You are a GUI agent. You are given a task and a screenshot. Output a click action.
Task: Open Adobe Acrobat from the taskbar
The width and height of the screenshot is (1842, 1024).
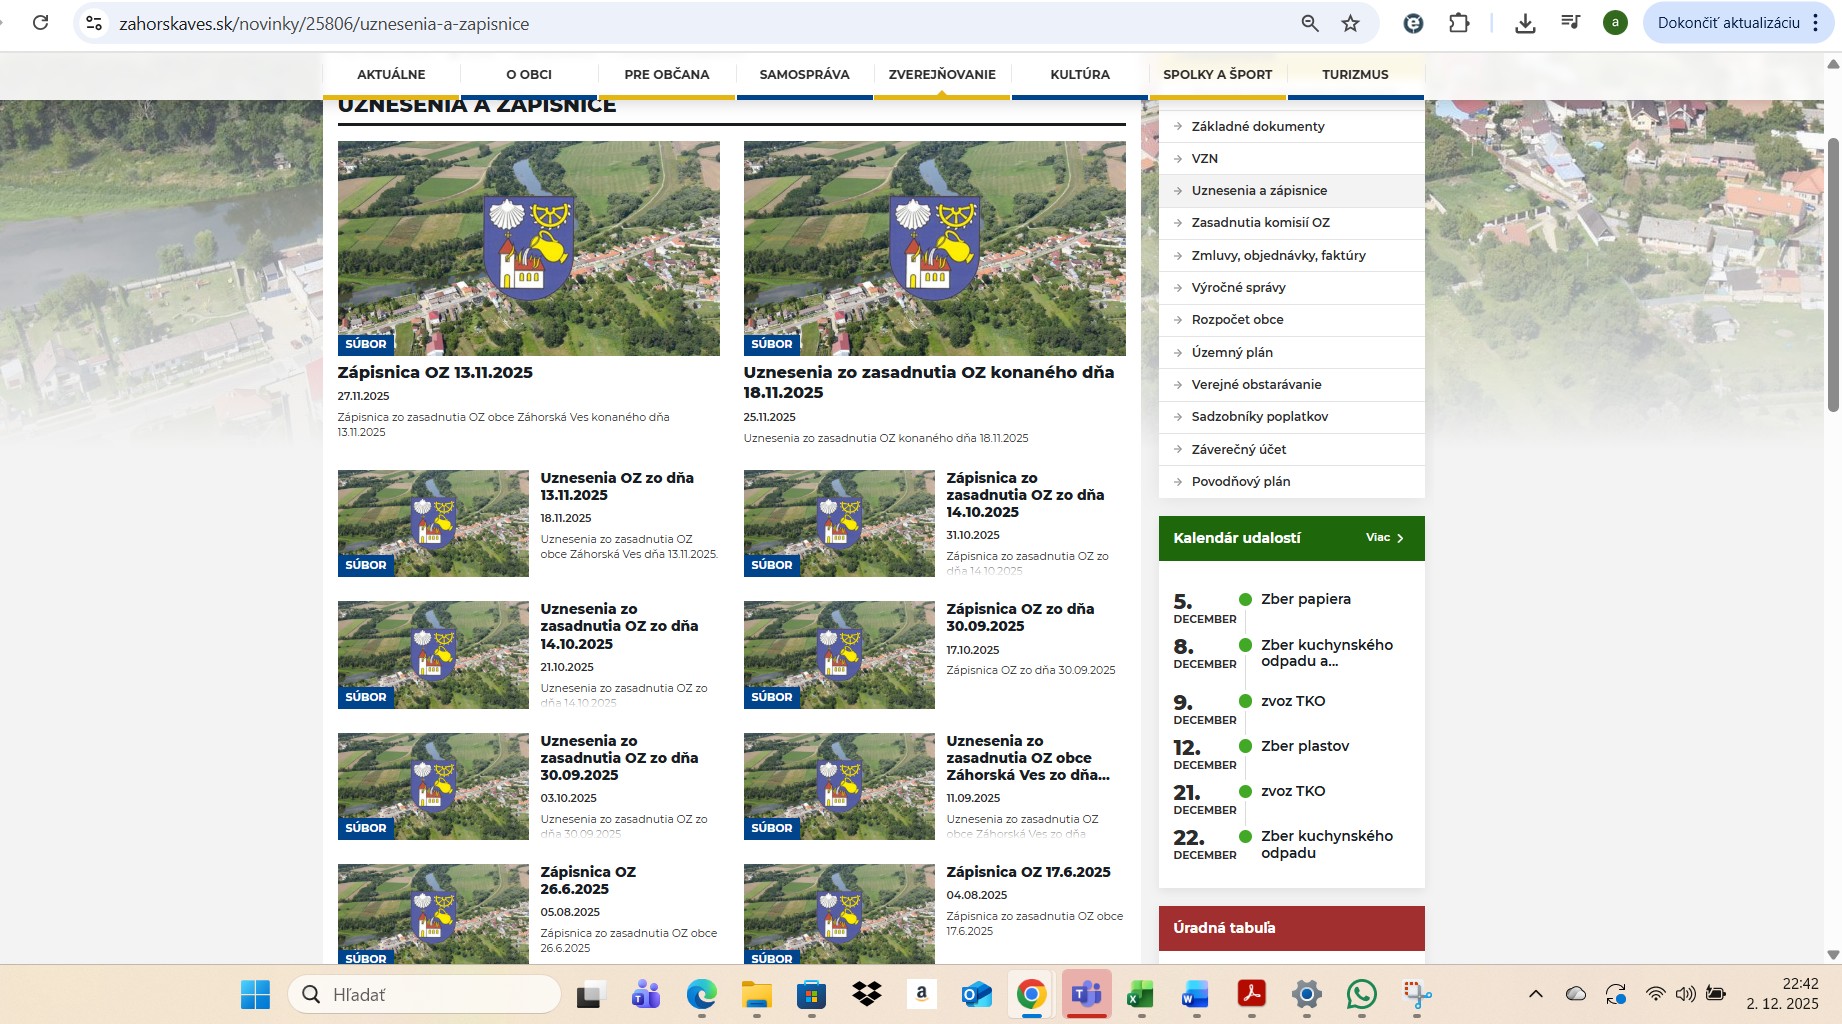[1251, 994]
